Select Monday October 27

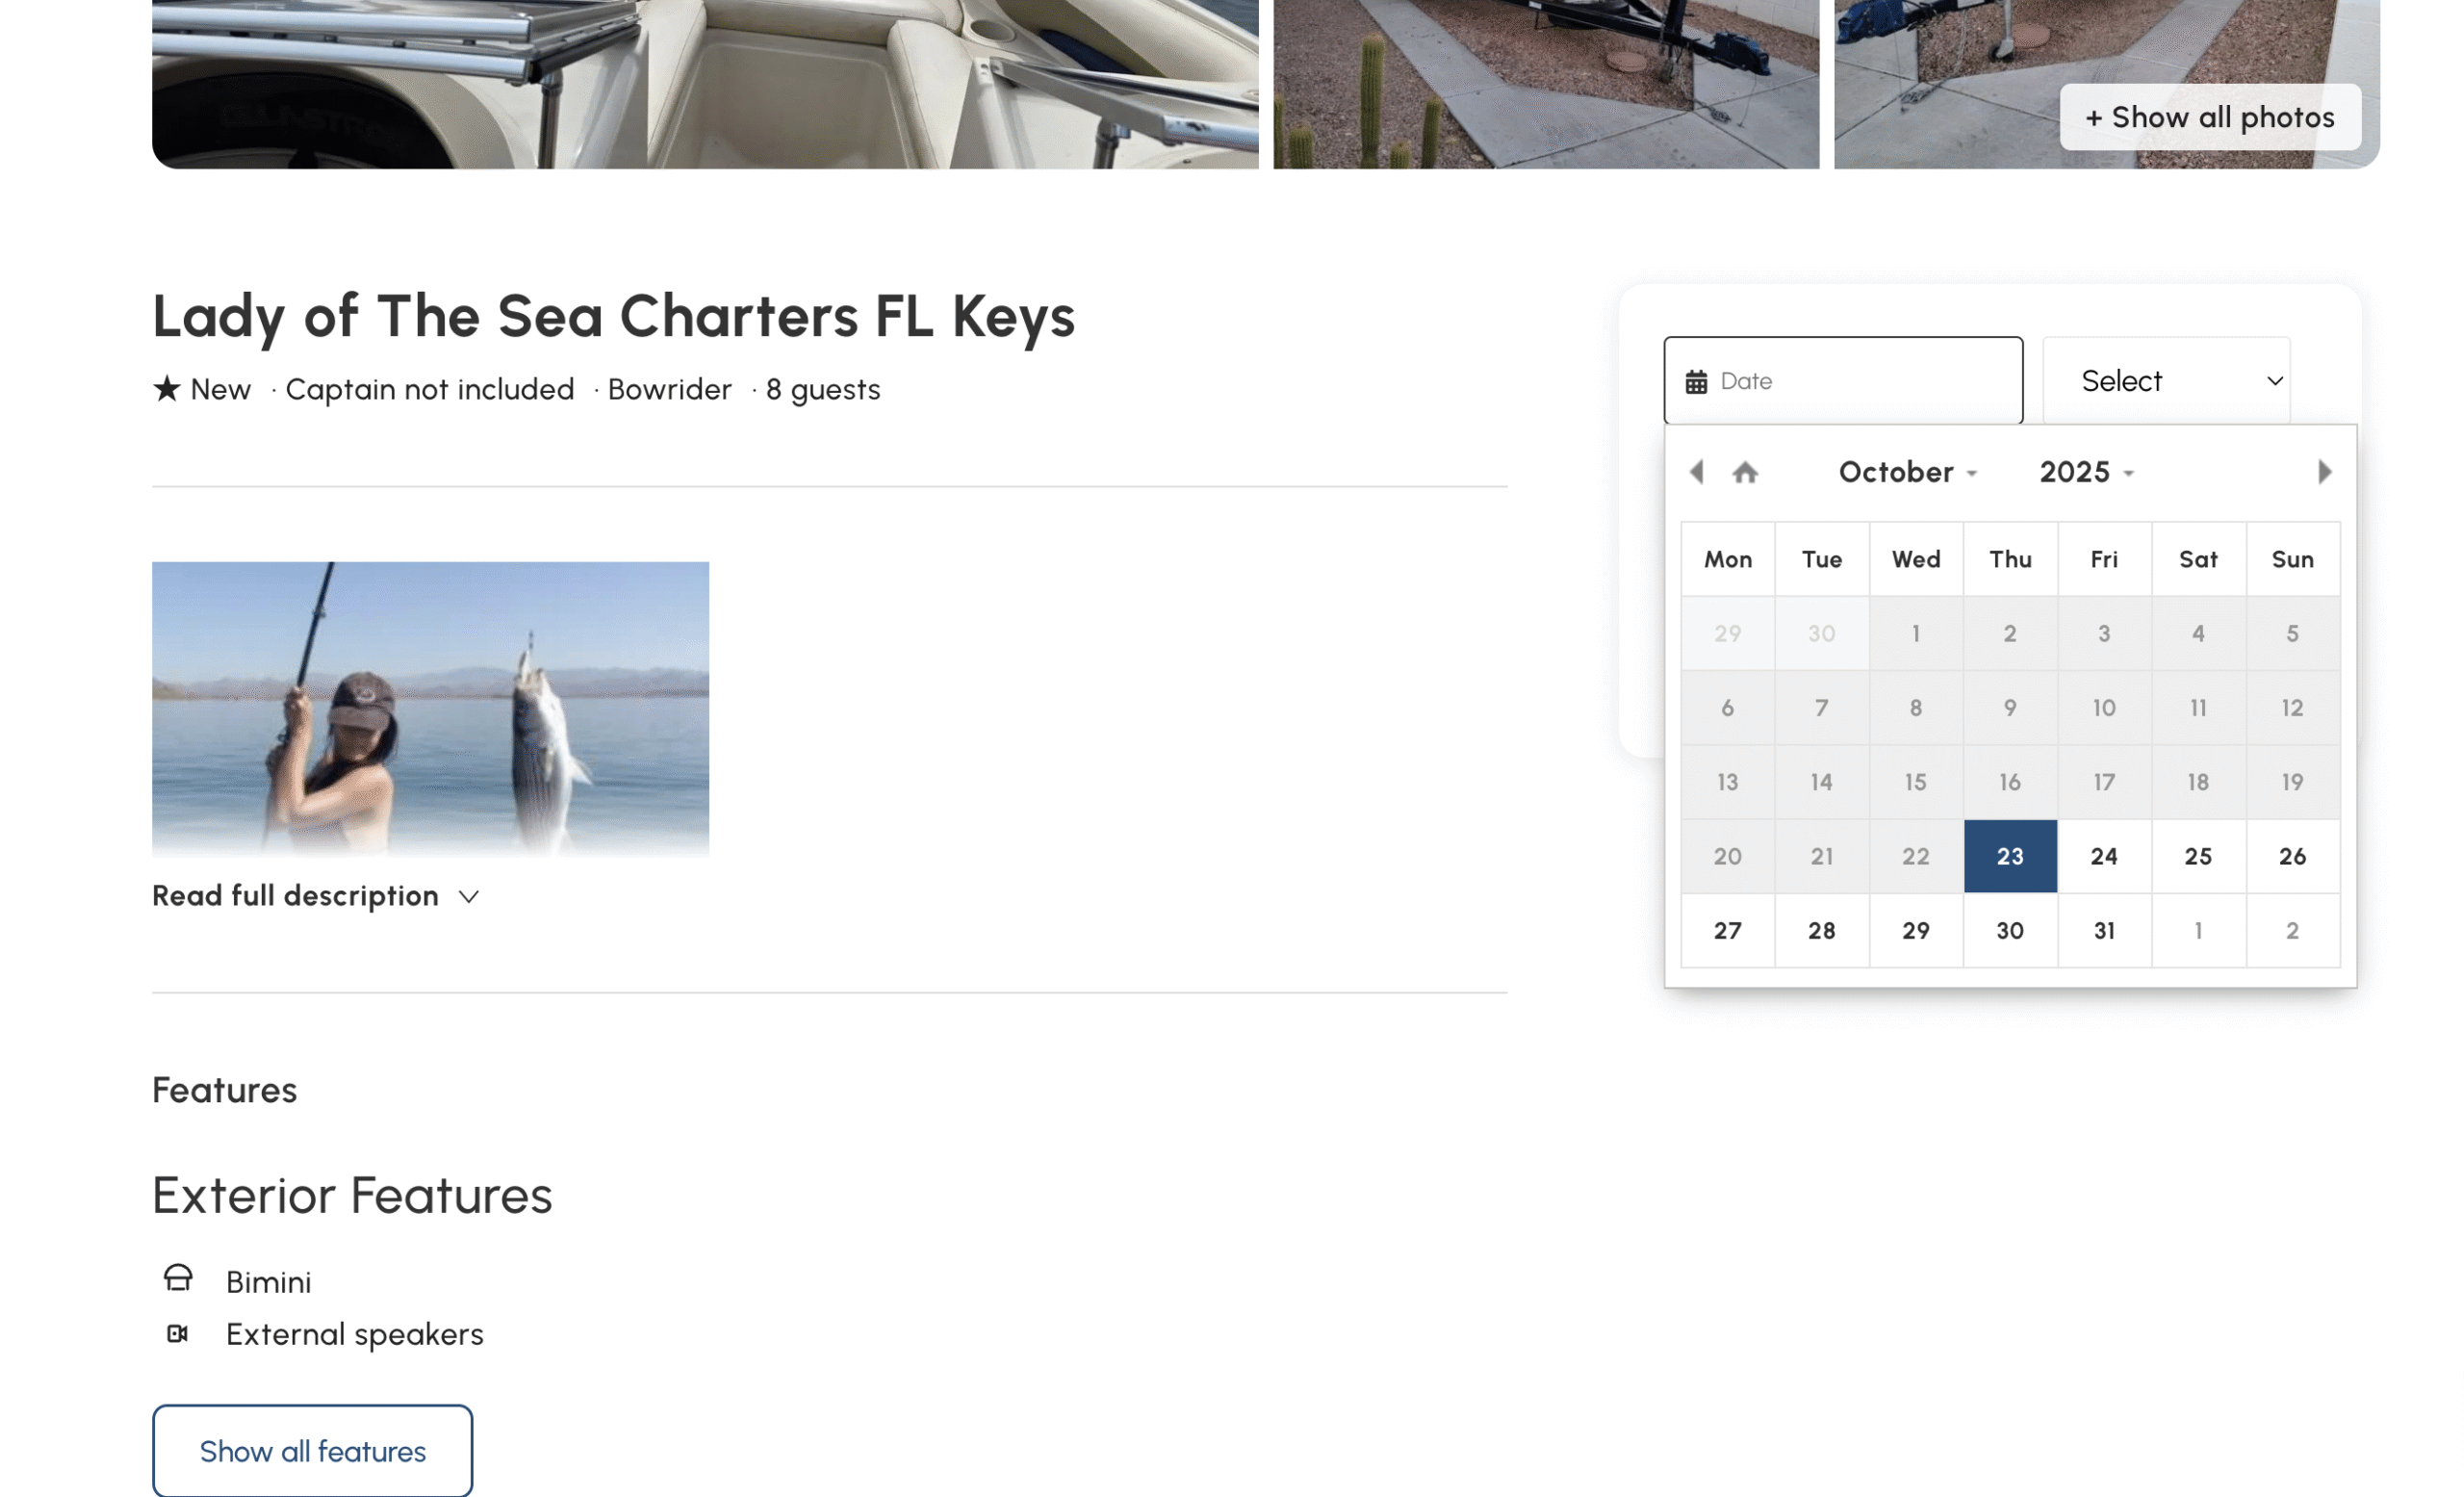[1727, 931]
